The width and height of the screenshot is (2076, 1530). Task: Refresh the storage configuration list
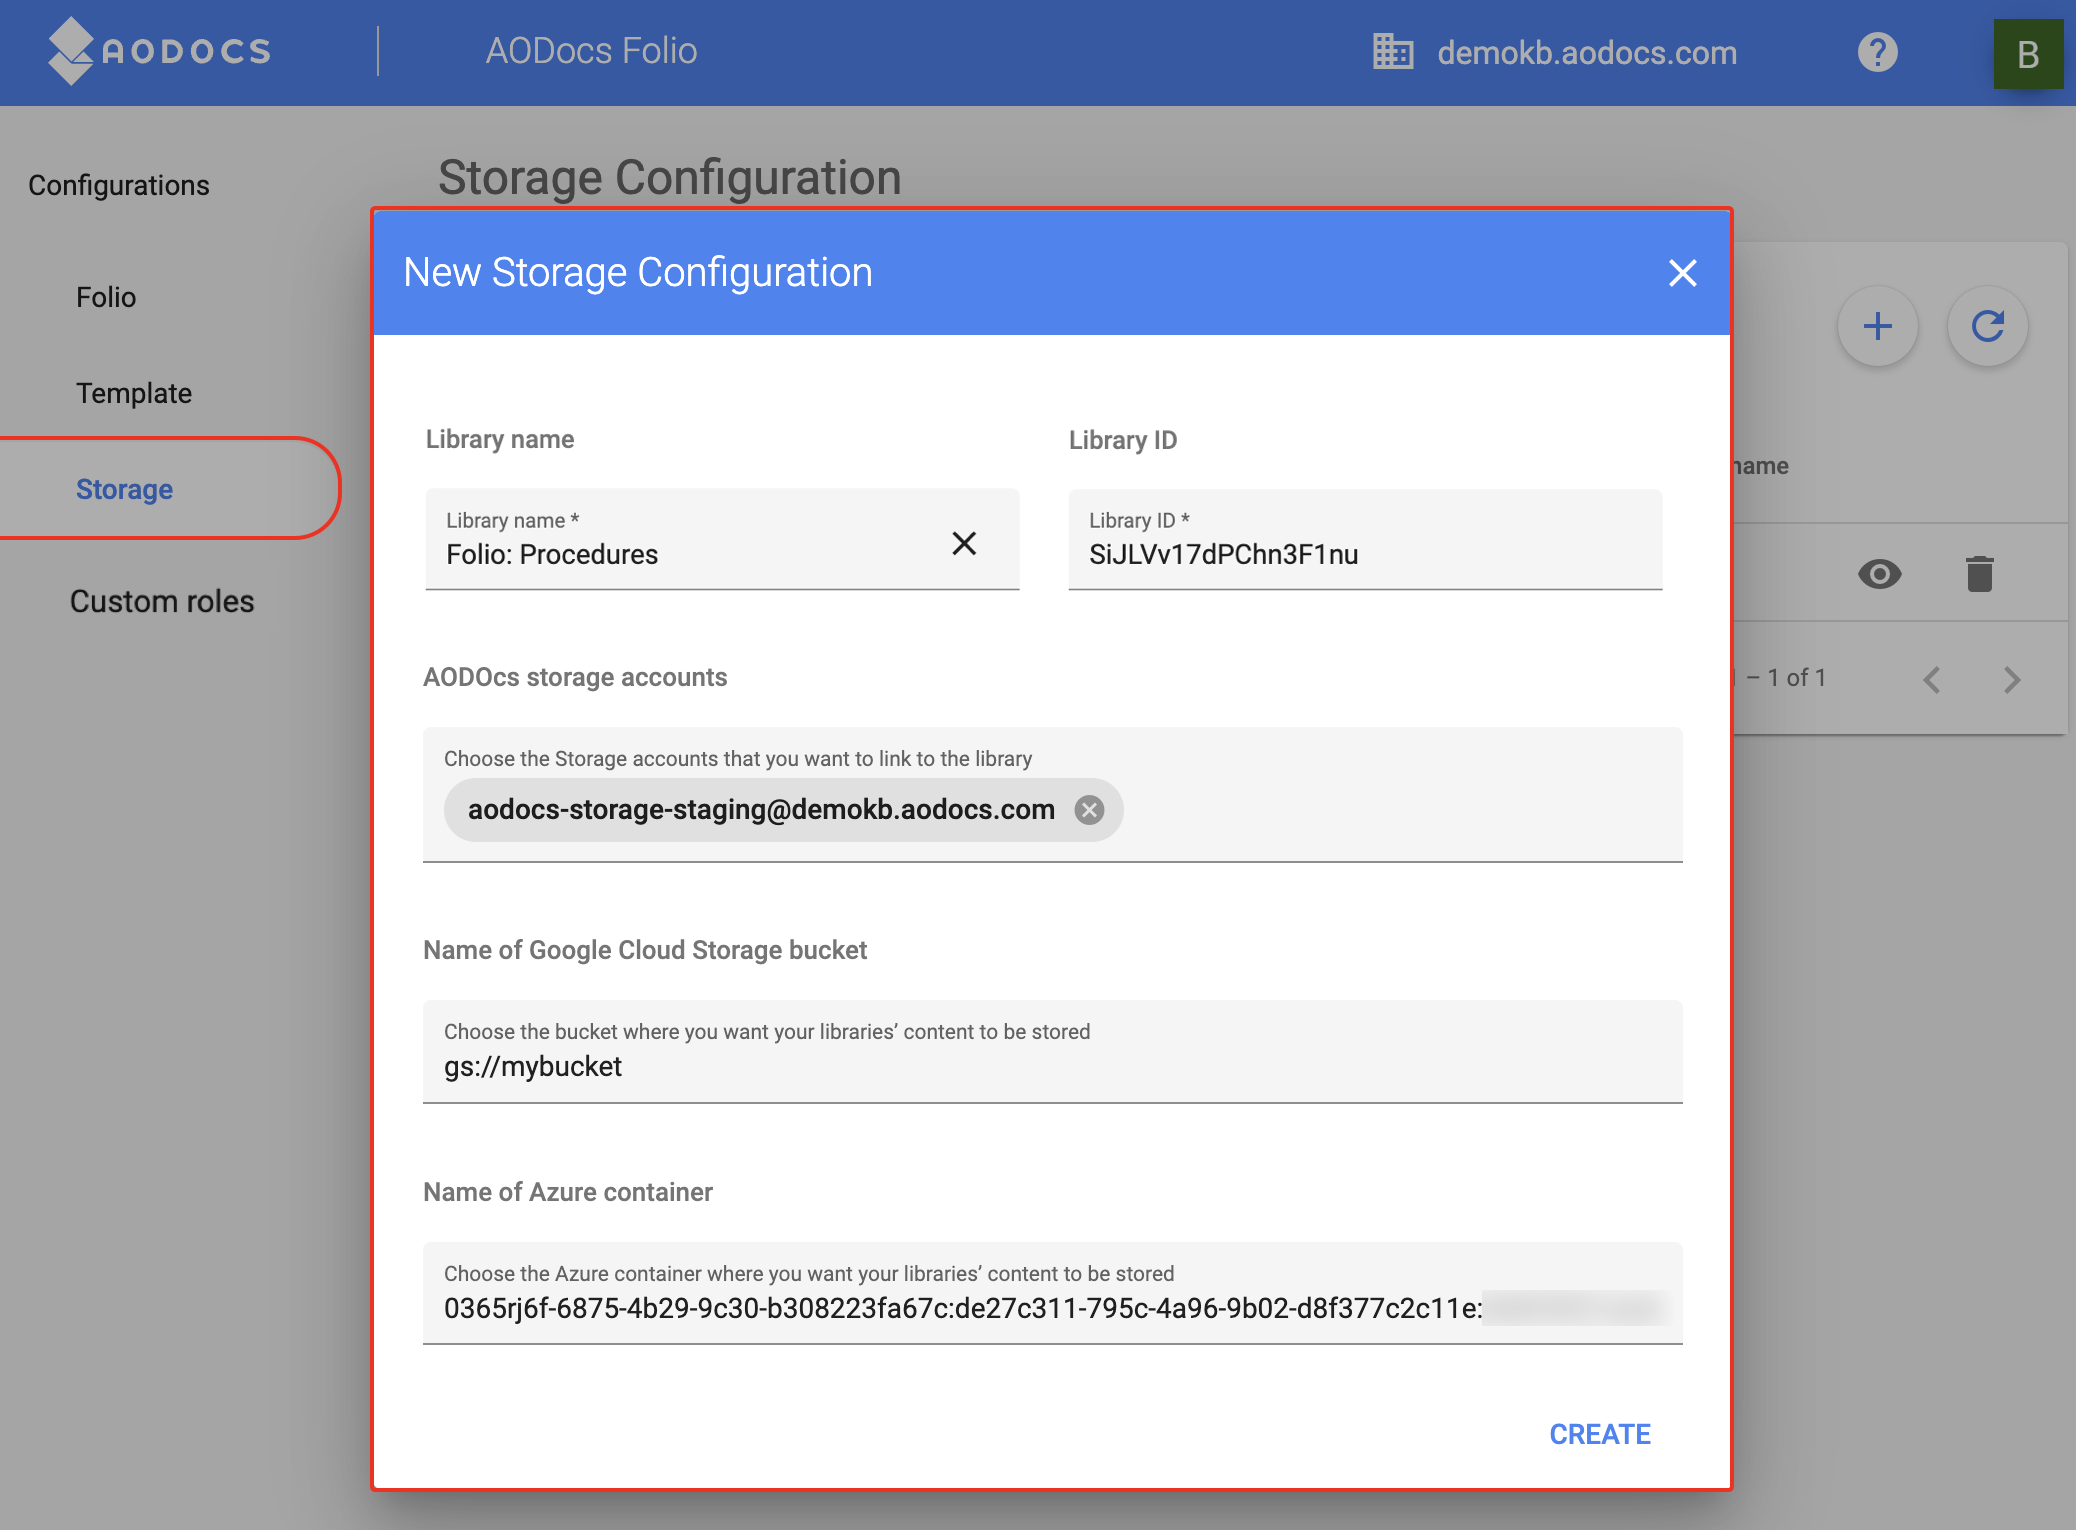(x=1987, y=326)
